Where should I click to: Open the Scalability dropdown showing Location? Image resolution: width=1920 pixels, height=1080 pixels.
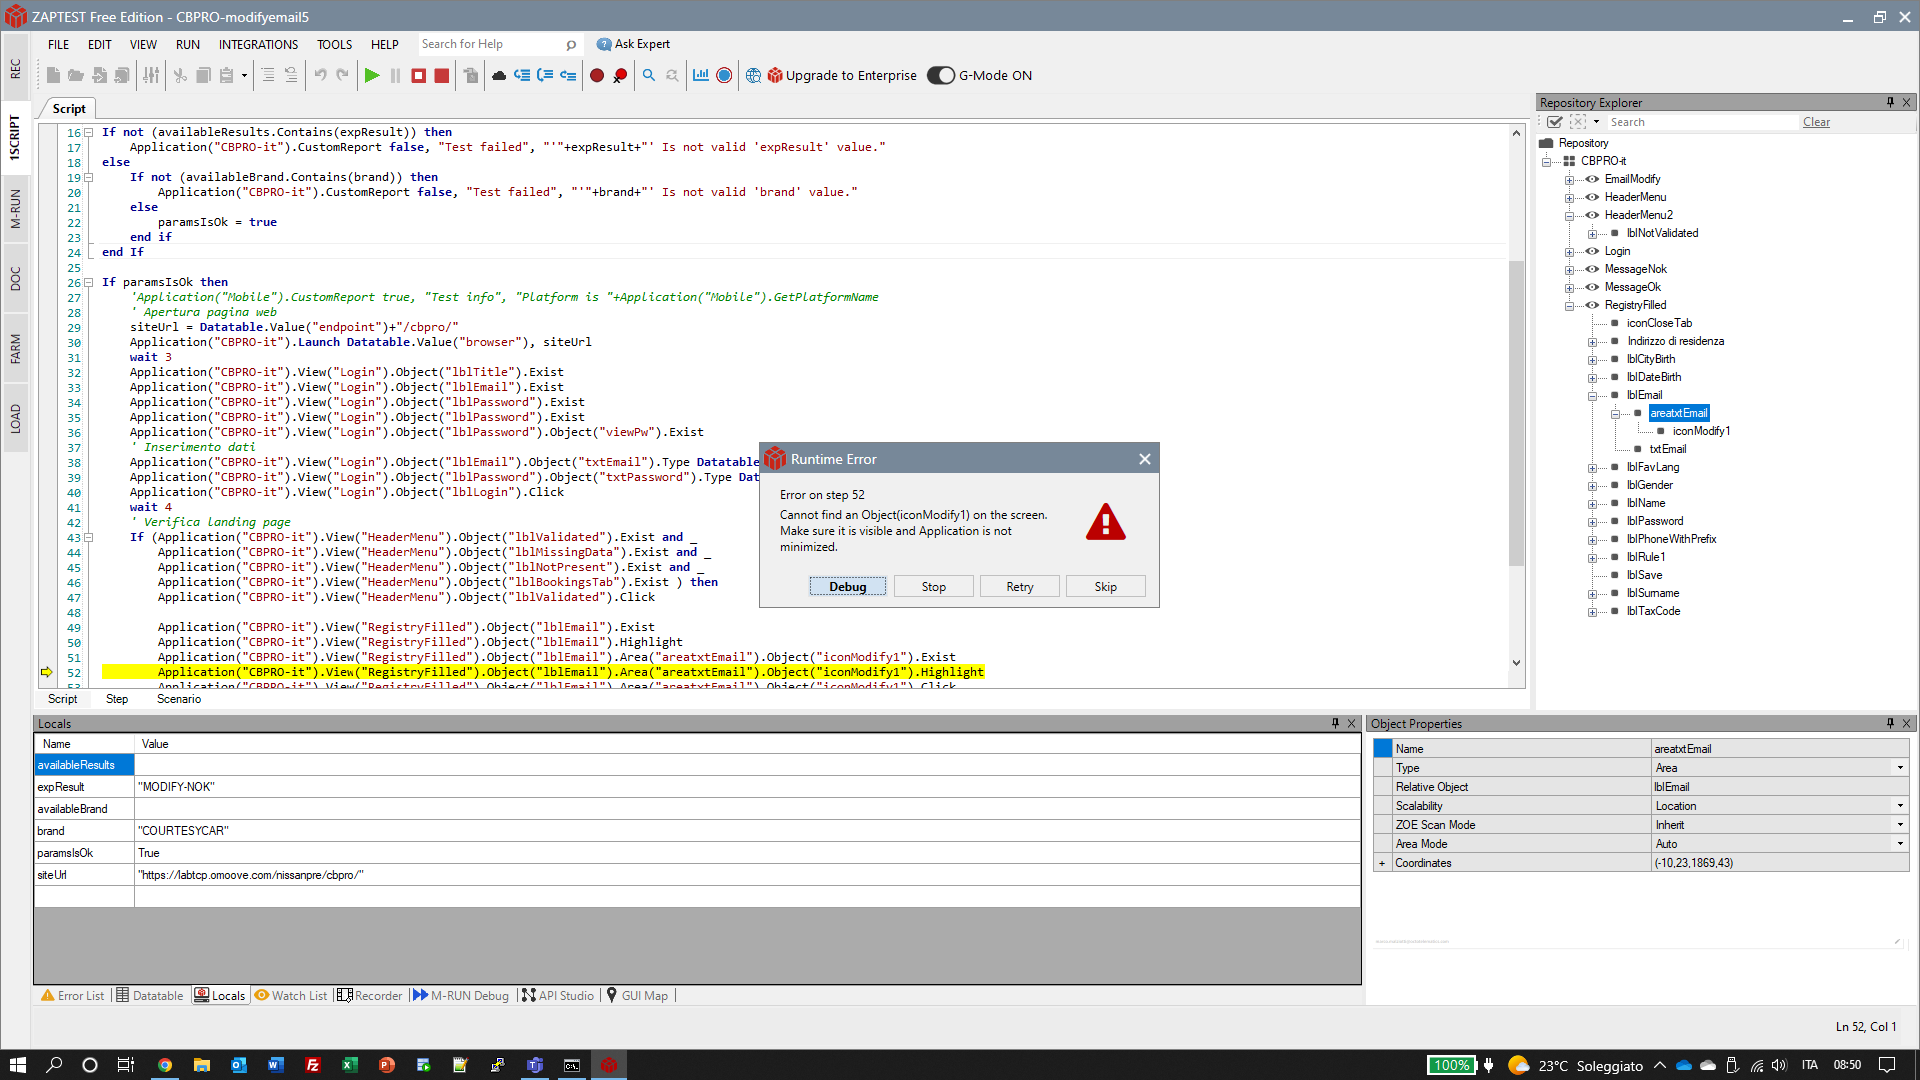[1900, 806]
